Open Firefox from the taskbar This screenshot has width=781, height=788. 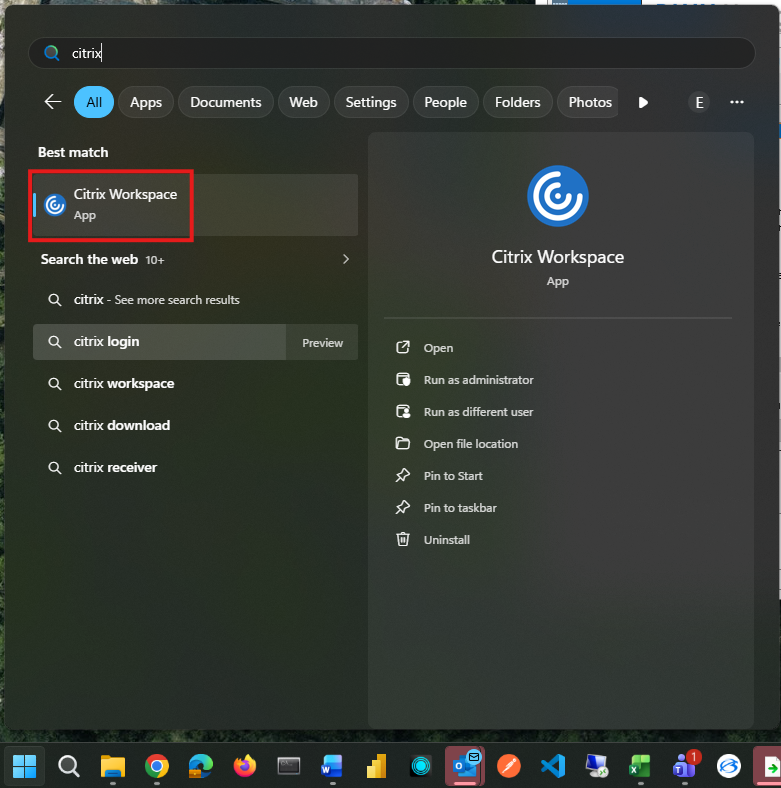pyautogui.click(x=245, y=766)
